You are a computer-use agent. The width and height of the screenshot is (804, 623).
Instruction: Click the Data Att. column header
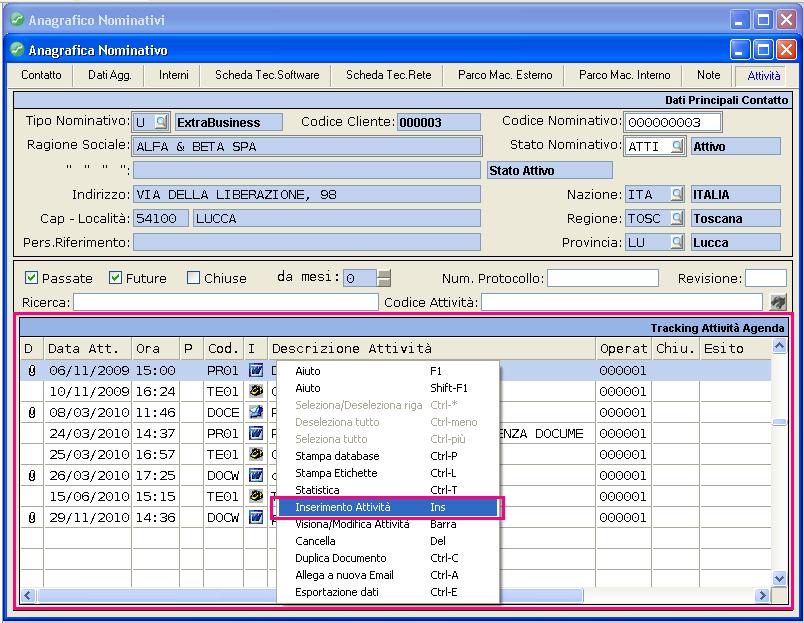[88, 349]
